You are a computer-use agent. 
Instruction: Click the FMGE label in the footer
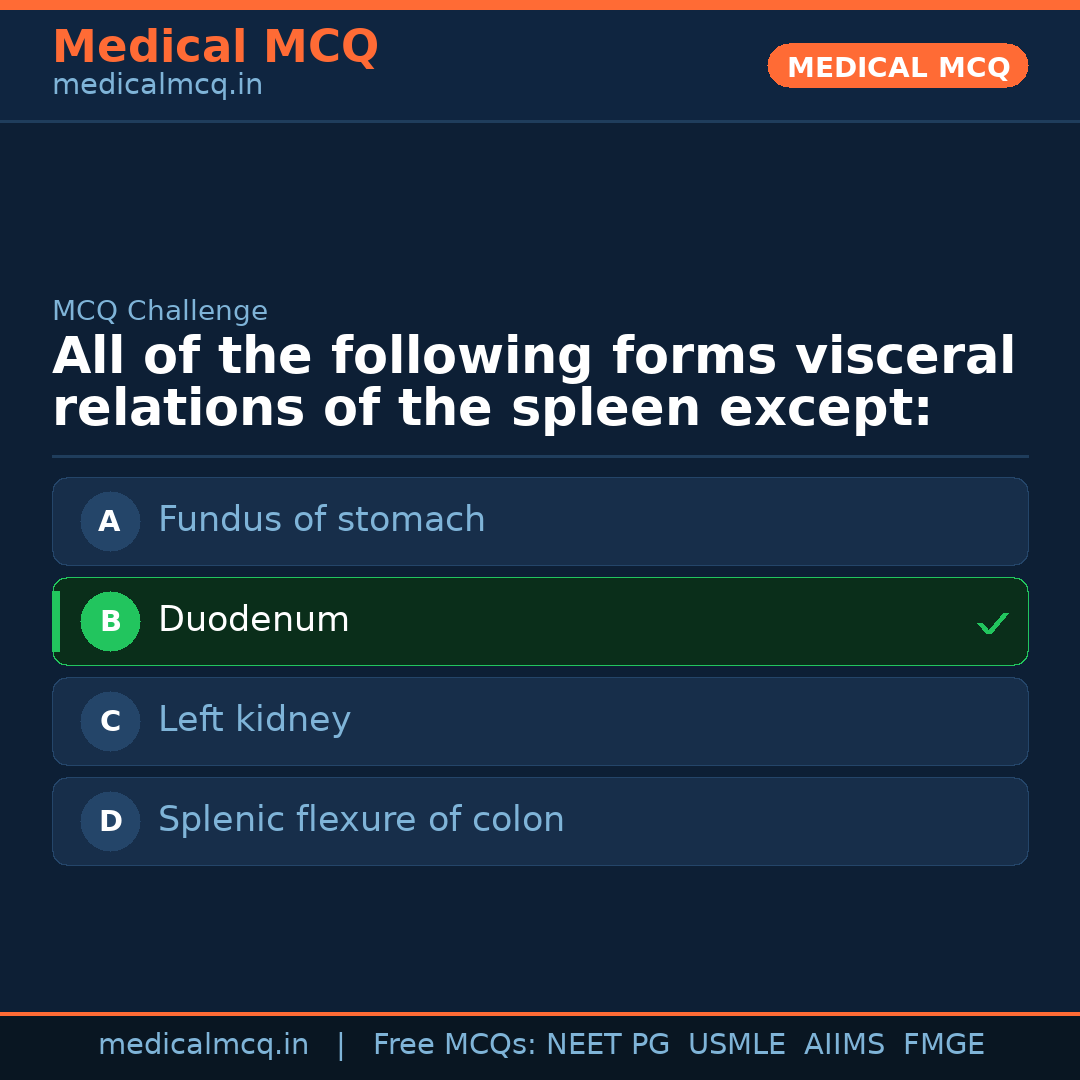click(943, 1043)
